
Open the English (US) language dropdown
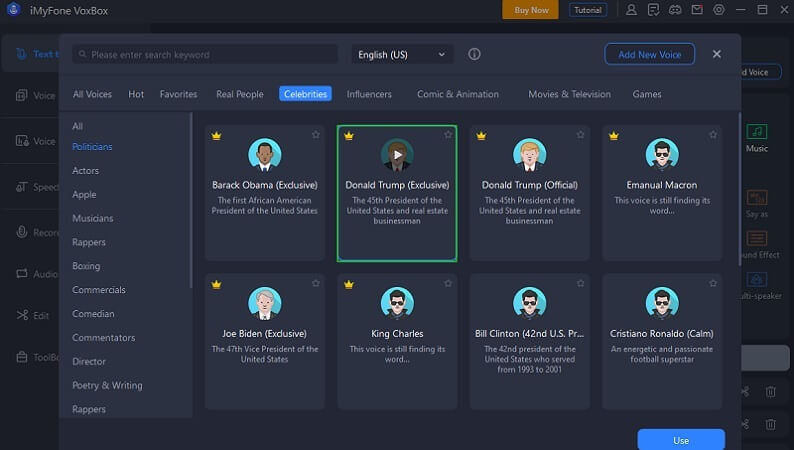[x=402, y=54]
